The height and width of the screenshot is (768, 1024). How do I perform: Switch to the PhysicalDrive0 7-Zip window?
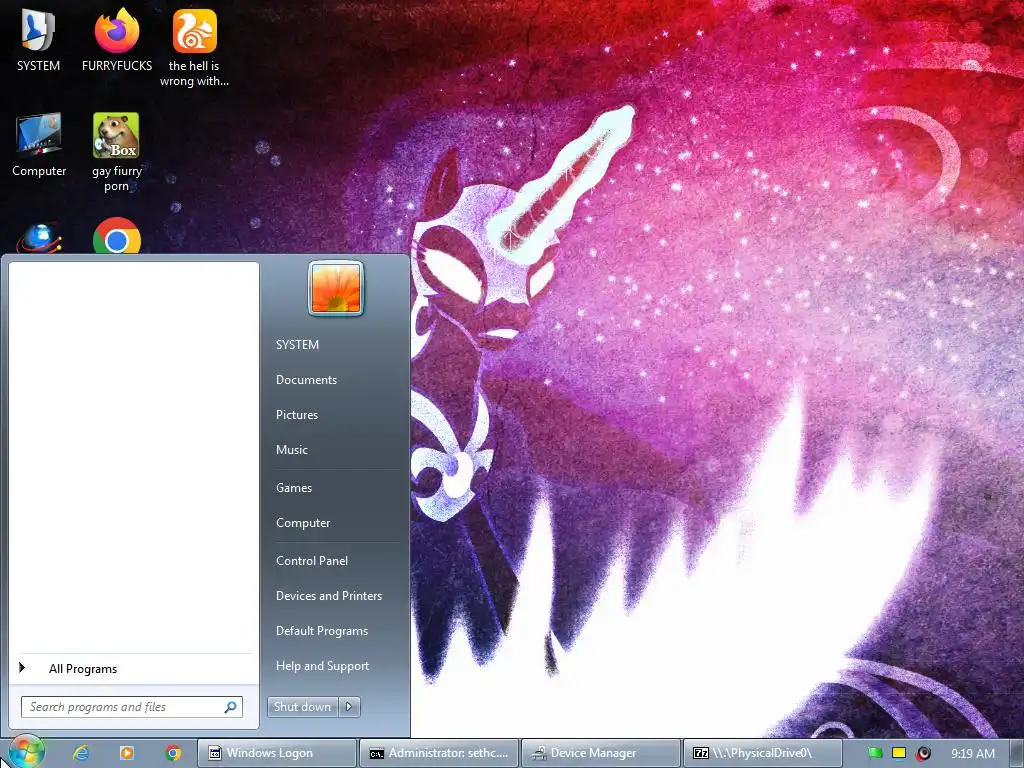click(762, 753)
